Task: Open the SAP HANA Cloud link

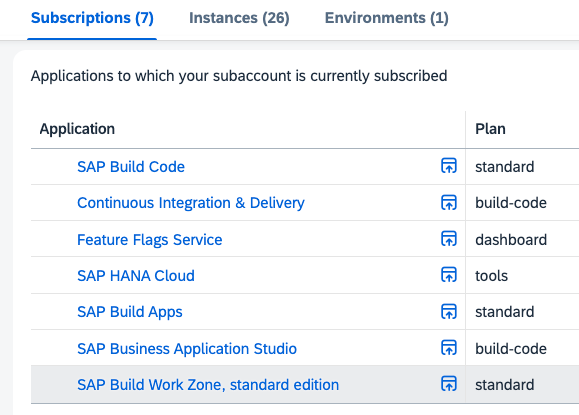Action: (x=136, y=275)
